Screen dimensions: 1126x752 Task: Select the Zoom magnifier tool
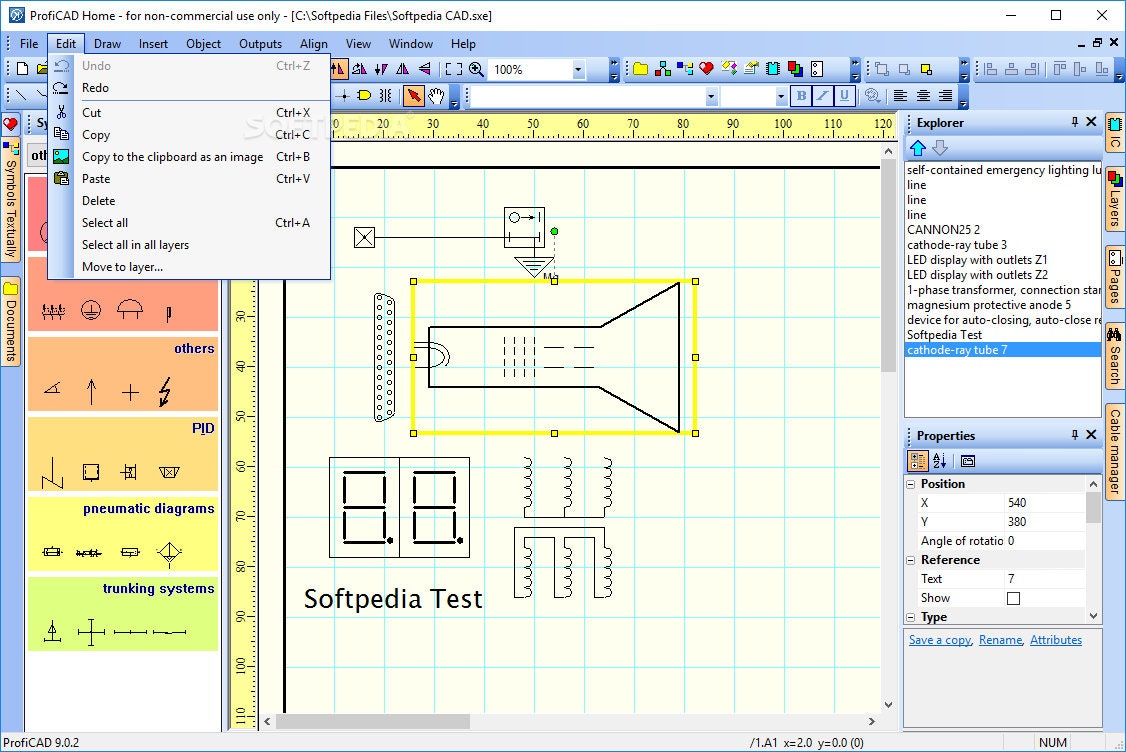[475, 70]
